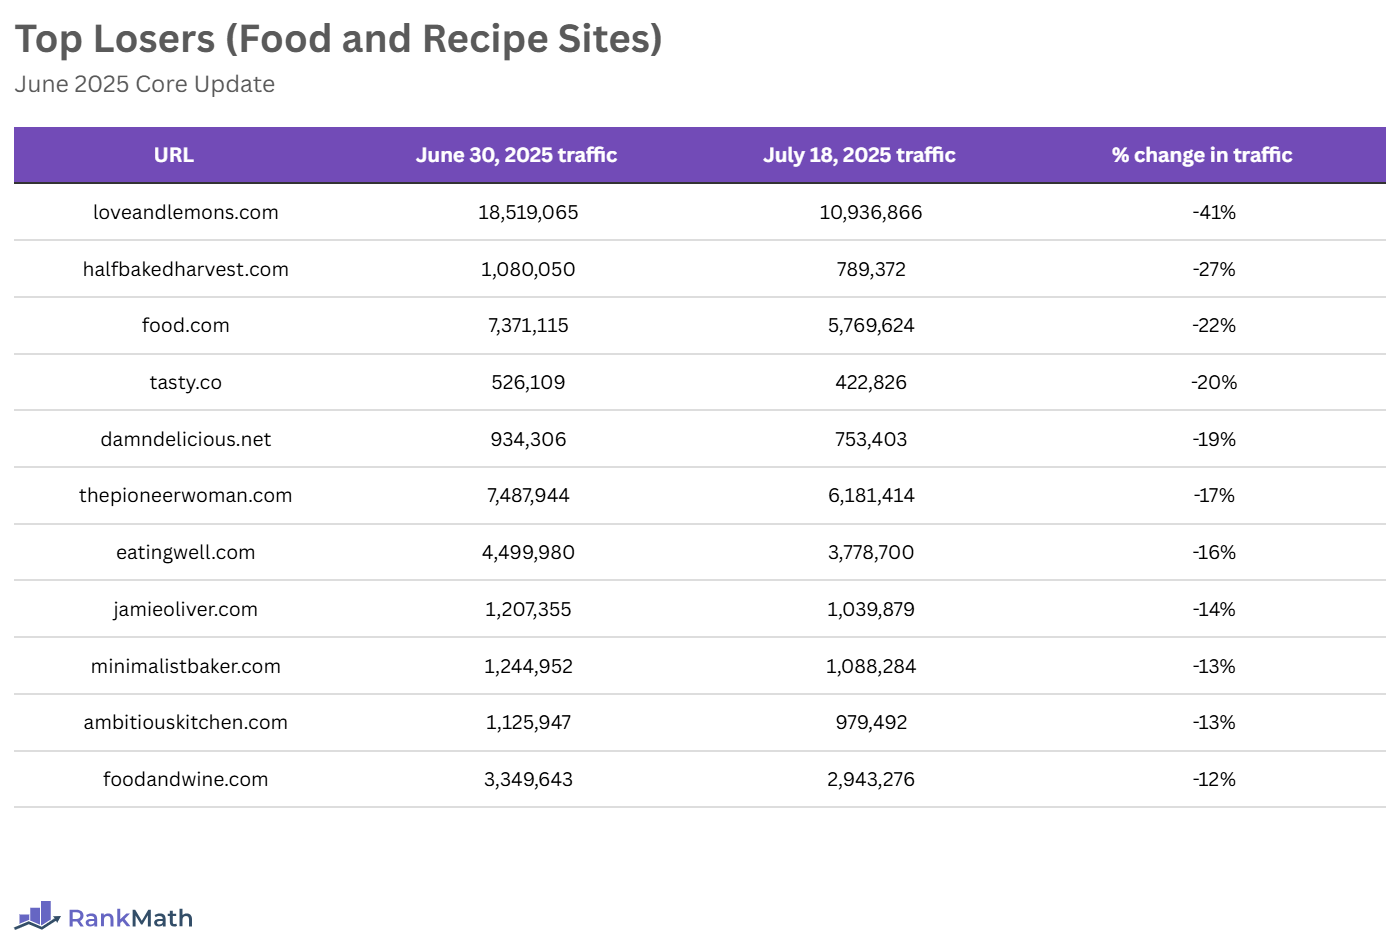This screenshot has height=950, width=1400.
Task: Click the -12% change value
Action: pos(1214,779)
